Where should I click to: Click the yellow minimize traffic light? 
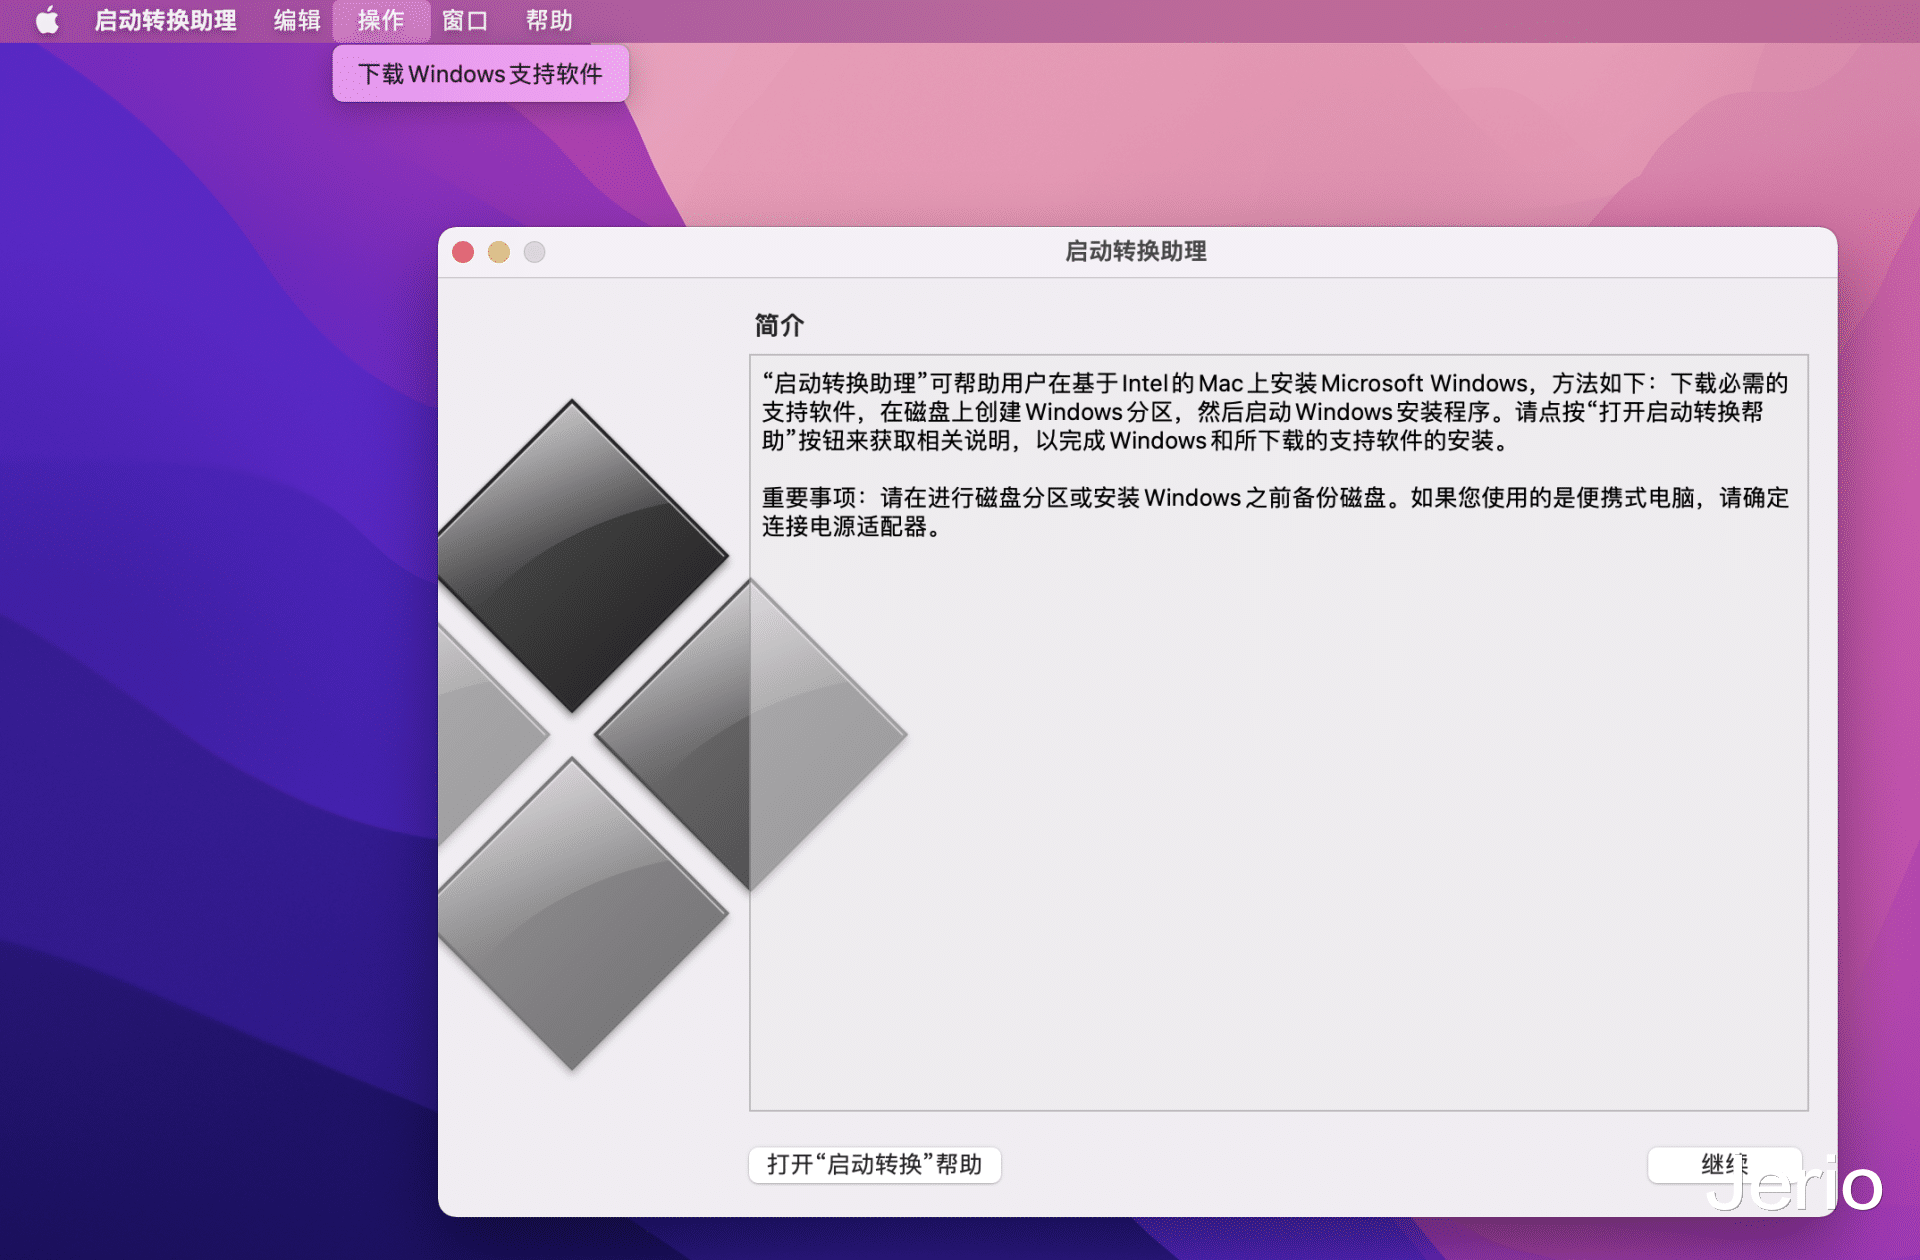click(499, 252)
